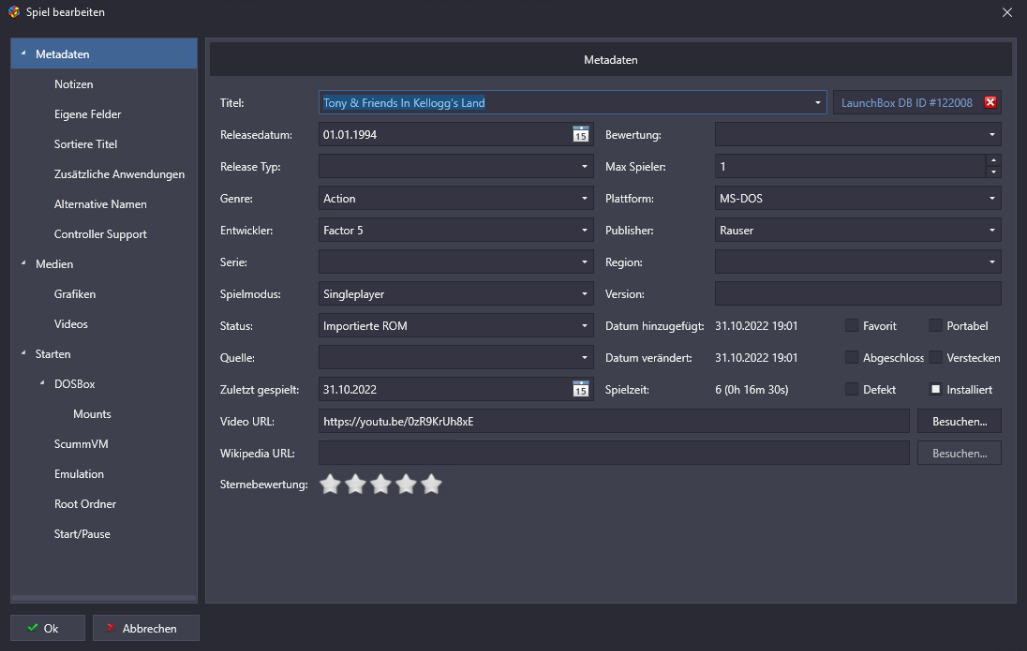
Task: Go to the Controller Support section
Action: 100,234
